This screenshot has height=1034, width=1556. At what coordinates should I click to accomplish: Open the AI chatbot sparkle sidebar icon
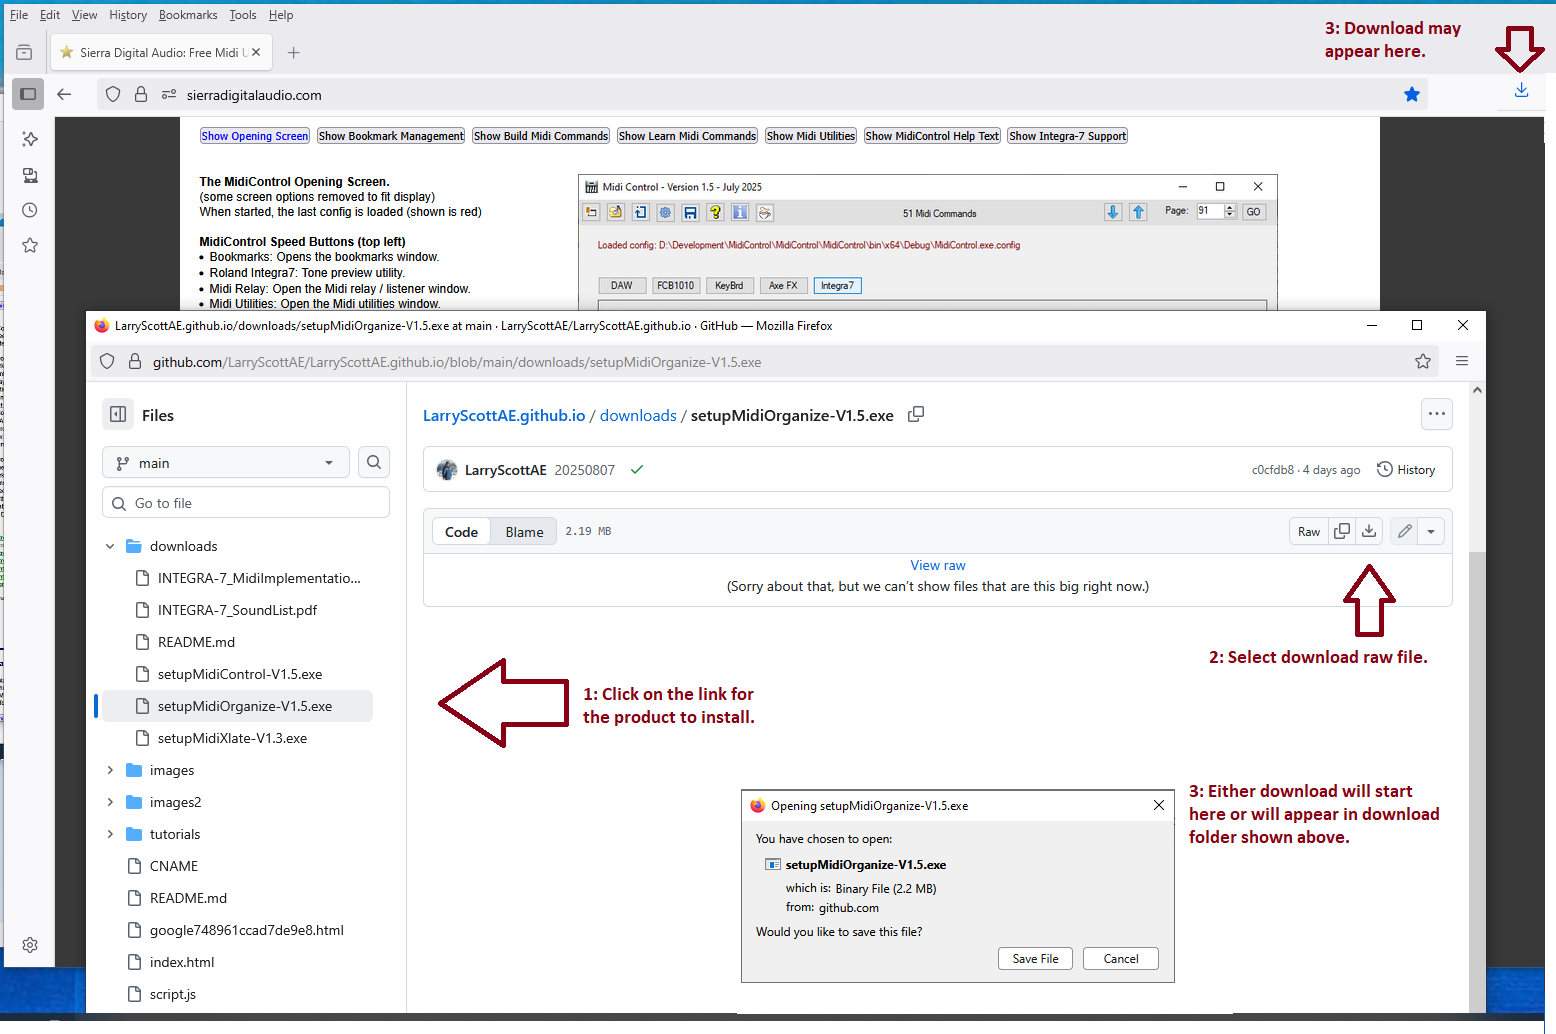[30, 139]
